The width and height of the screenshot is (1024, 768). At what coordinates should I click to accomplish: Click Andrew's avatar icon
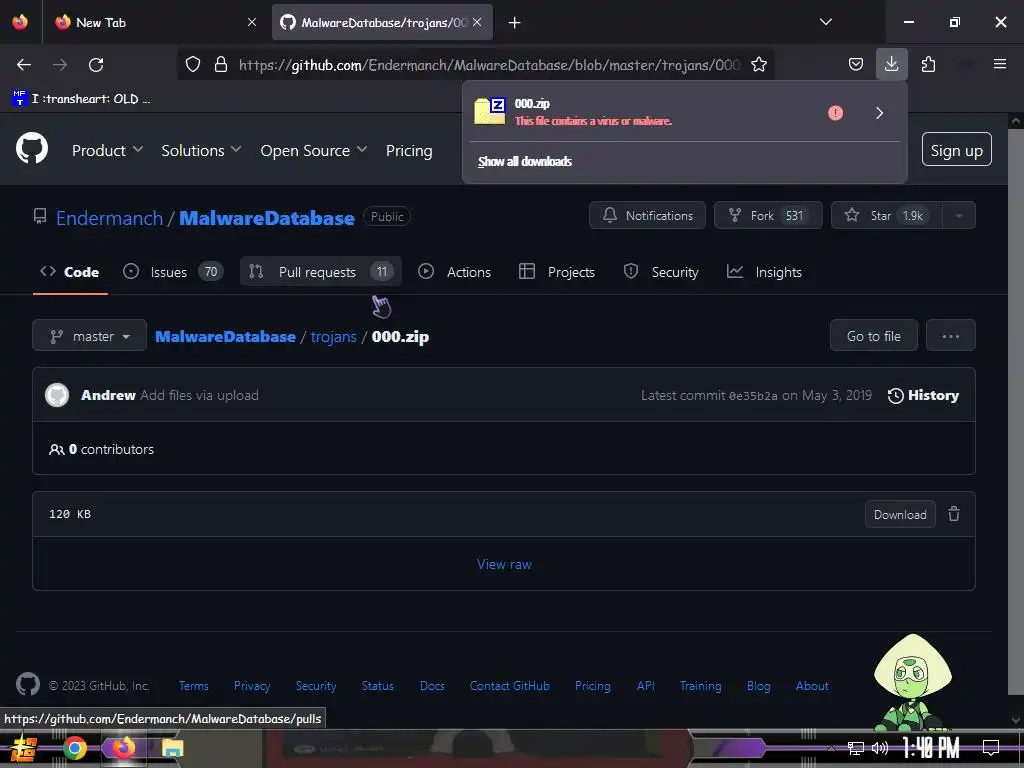pyautogui.click(x=57, y=395)
